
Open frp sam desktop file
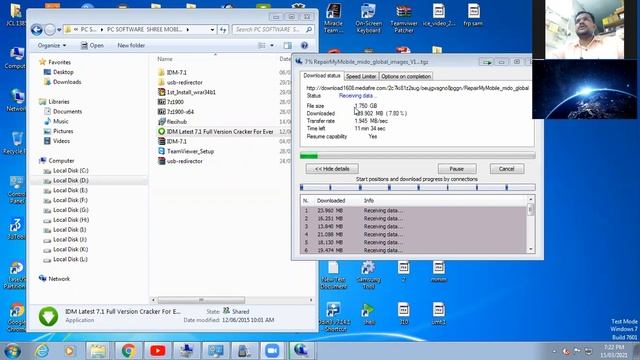point(473,16)
